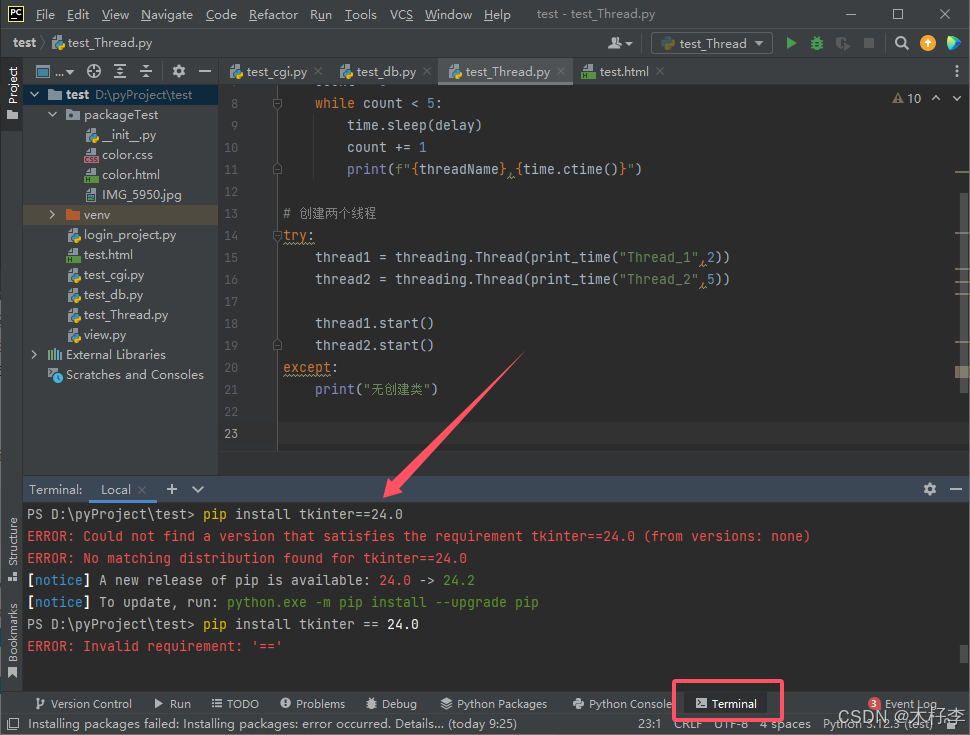Open the terminal tab options chevron

pyautogui.click(x=197, y=489)
